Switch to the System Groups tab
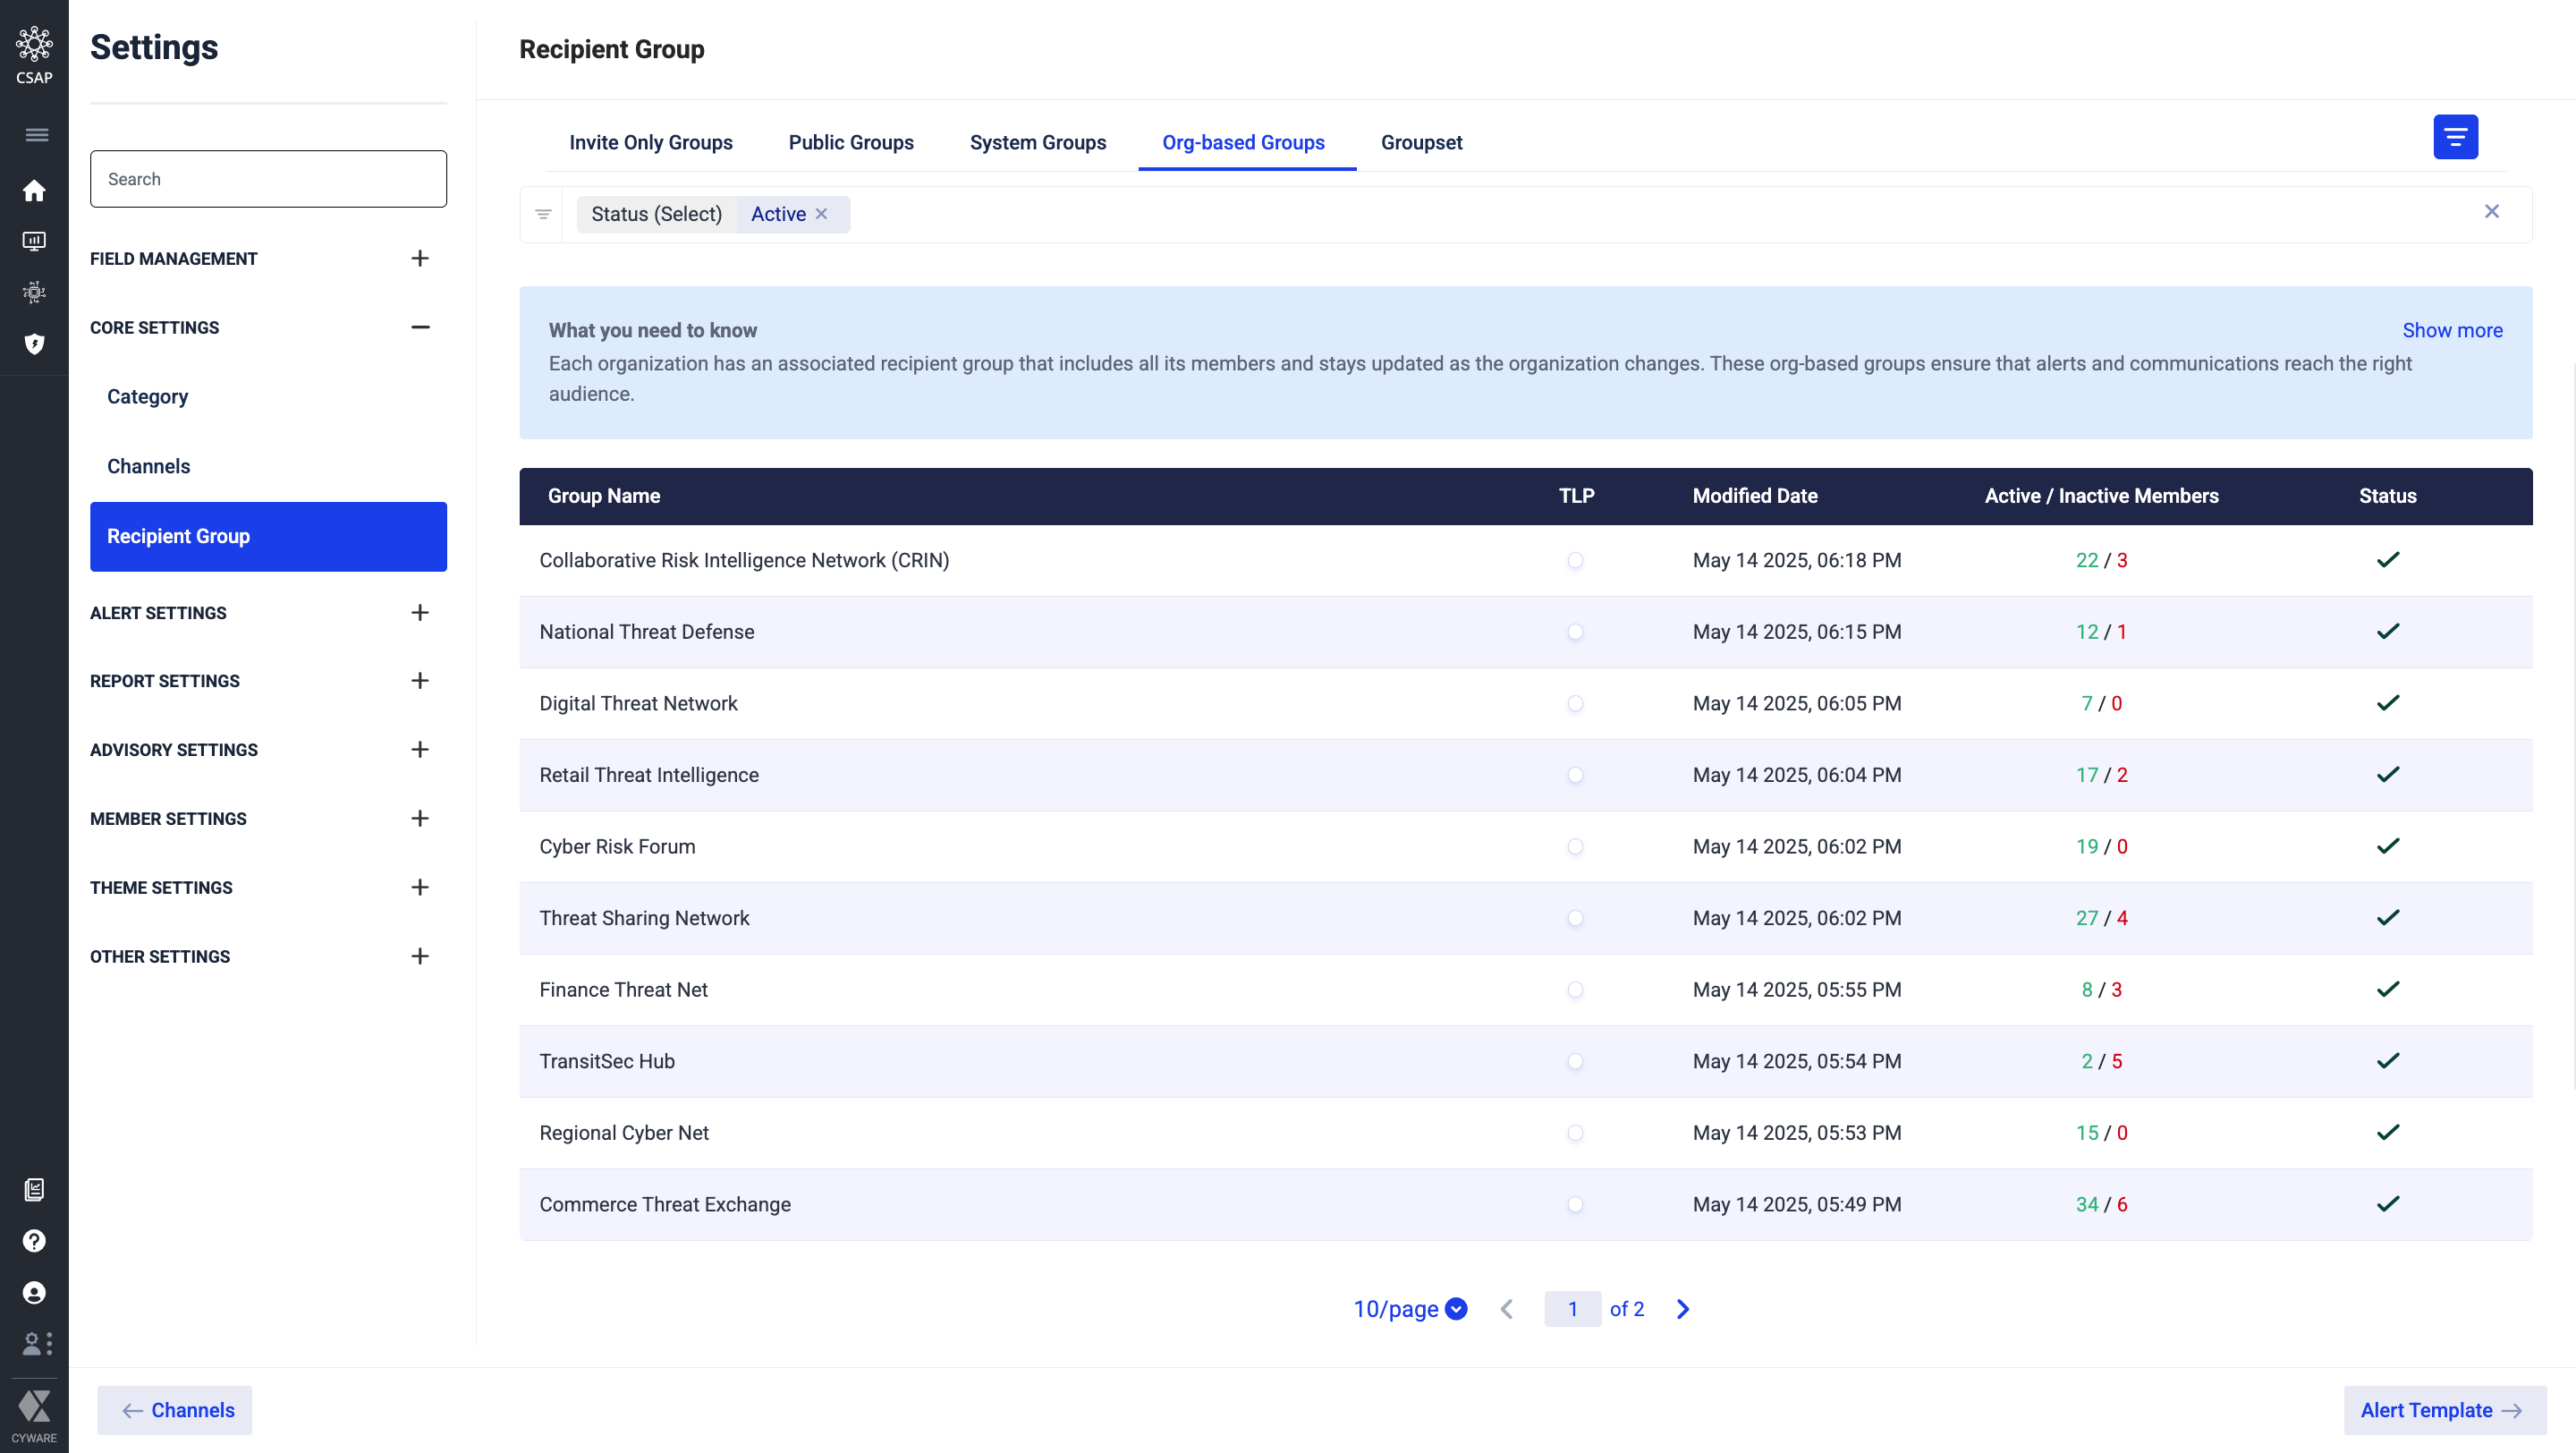Image resolution: width=2576 pixels, height=1453 pixels. tap(1037, 143)
